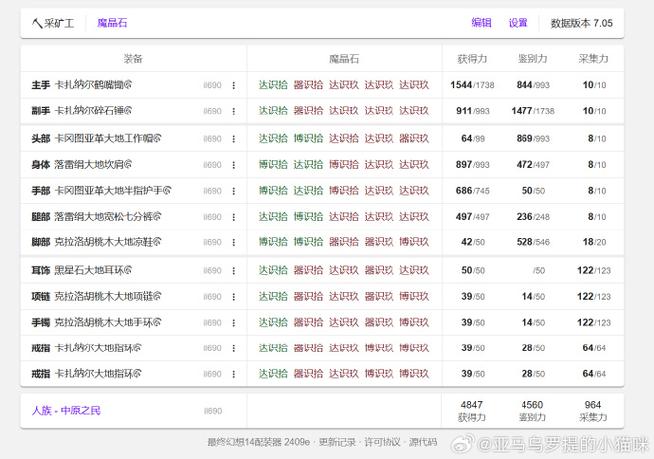This screenshot has width=654, height=459.
Task: Open three-dot menu for 身体 gear row
Action: point(234,165)
